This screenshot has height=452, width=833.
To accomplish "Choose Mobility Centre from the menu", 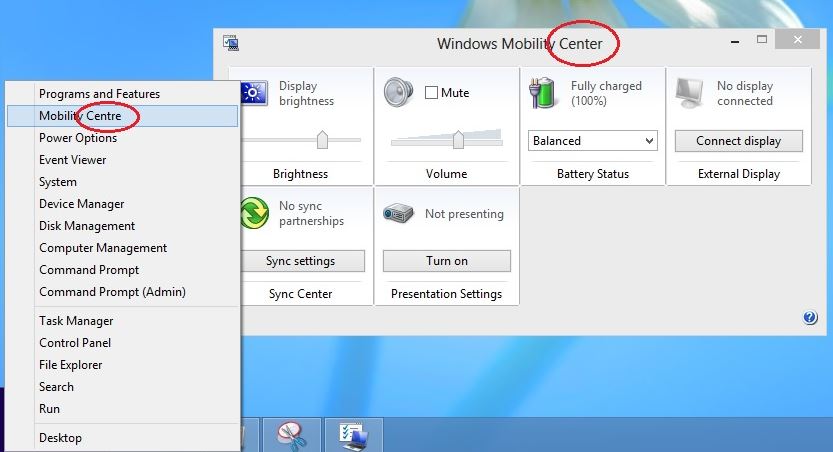I will 123,116.
